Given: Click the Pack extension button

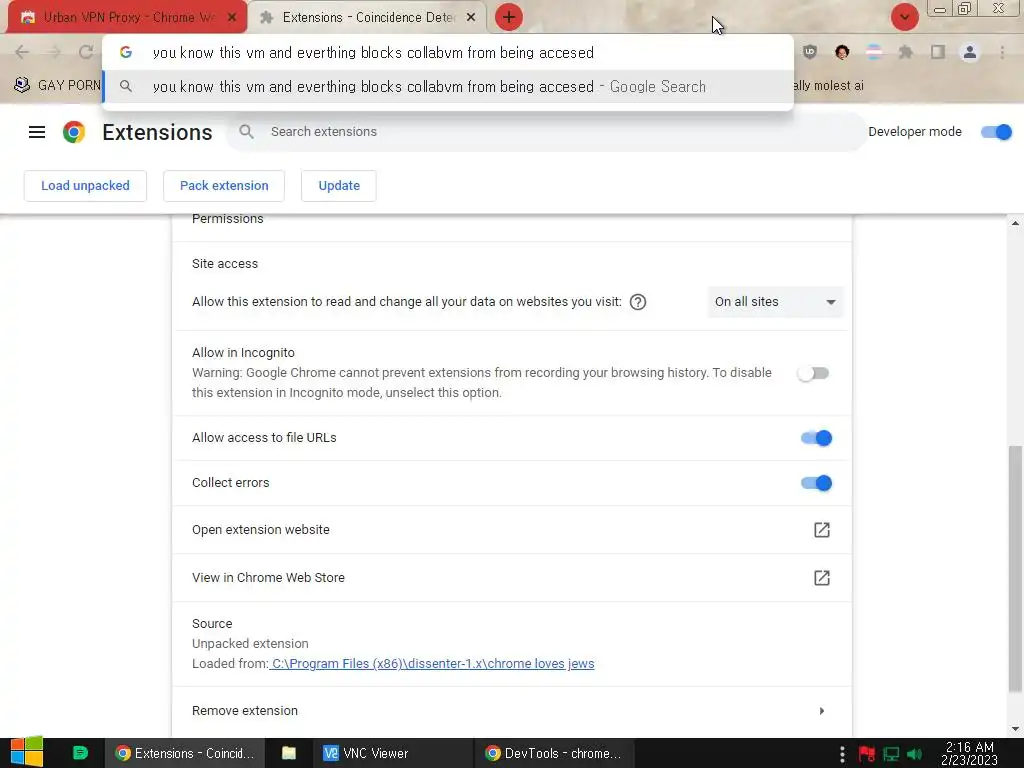Looking at the screenshot, I should click(x=224, y=185).
